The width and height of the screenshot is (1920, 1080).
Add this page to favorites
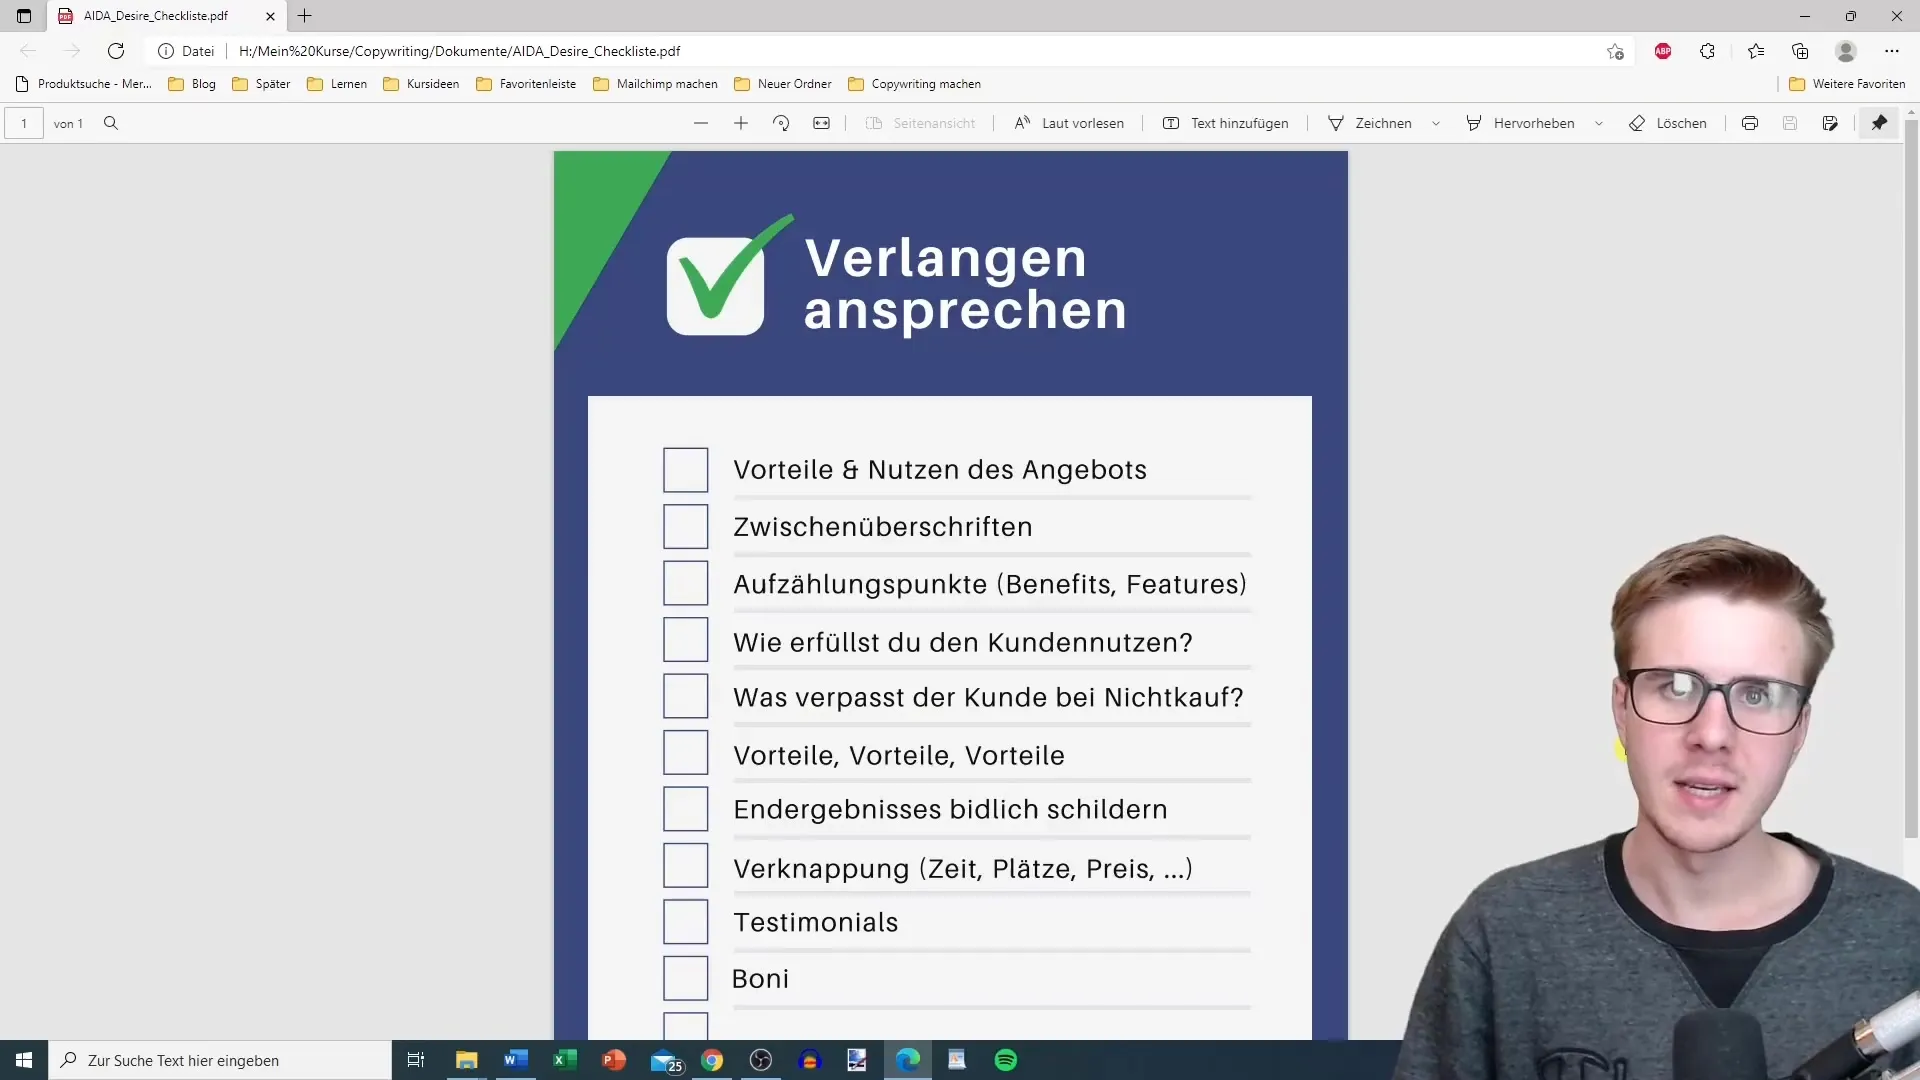(1615, 51)
